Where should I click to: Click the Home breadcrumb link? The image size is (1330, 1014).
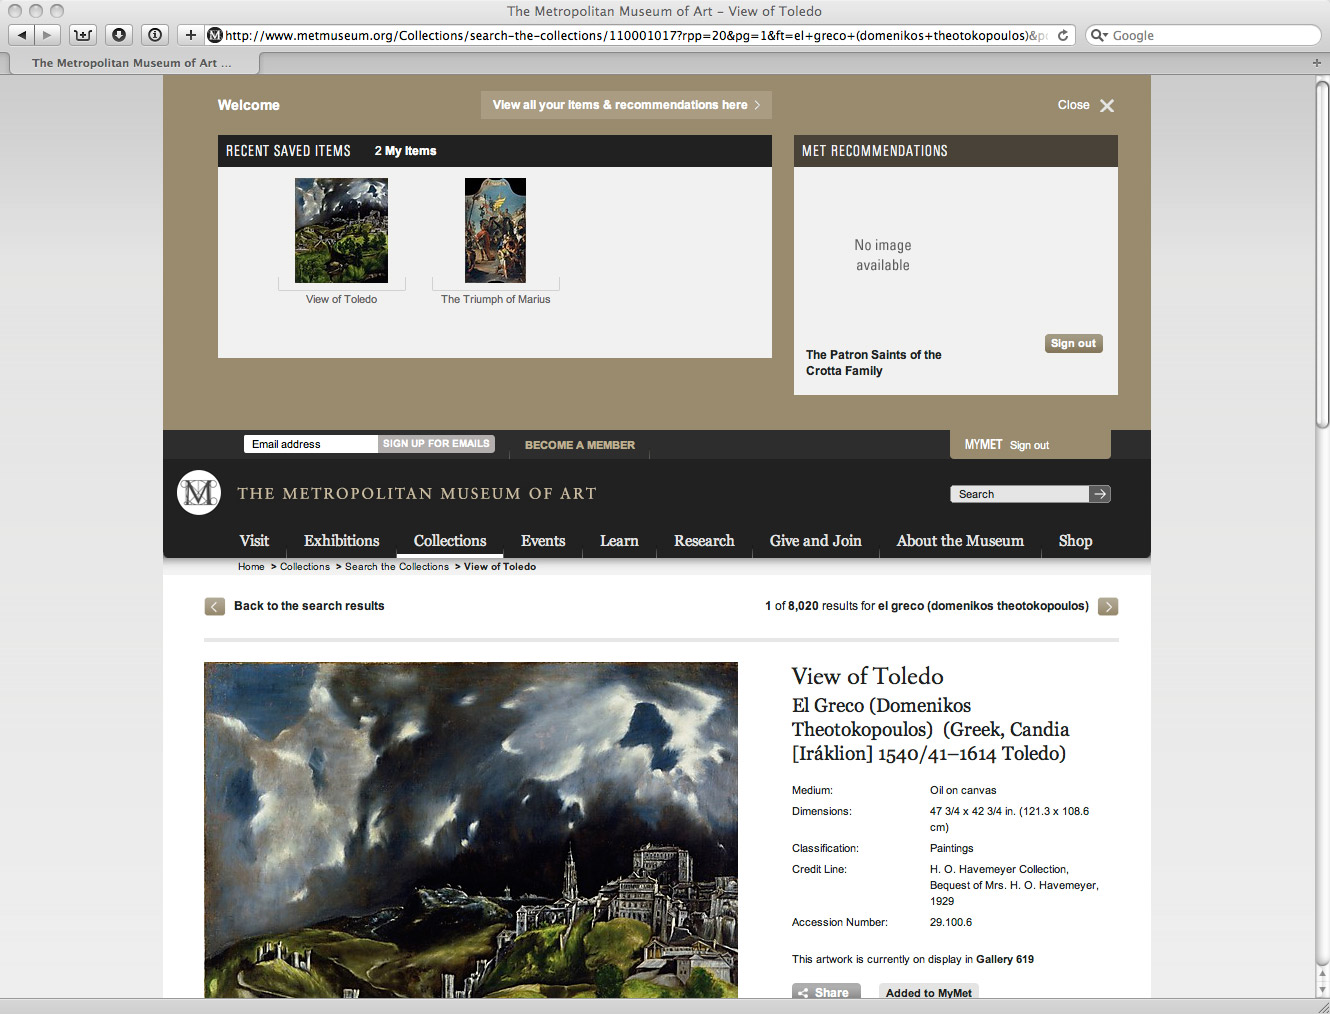tap(251, 567)
